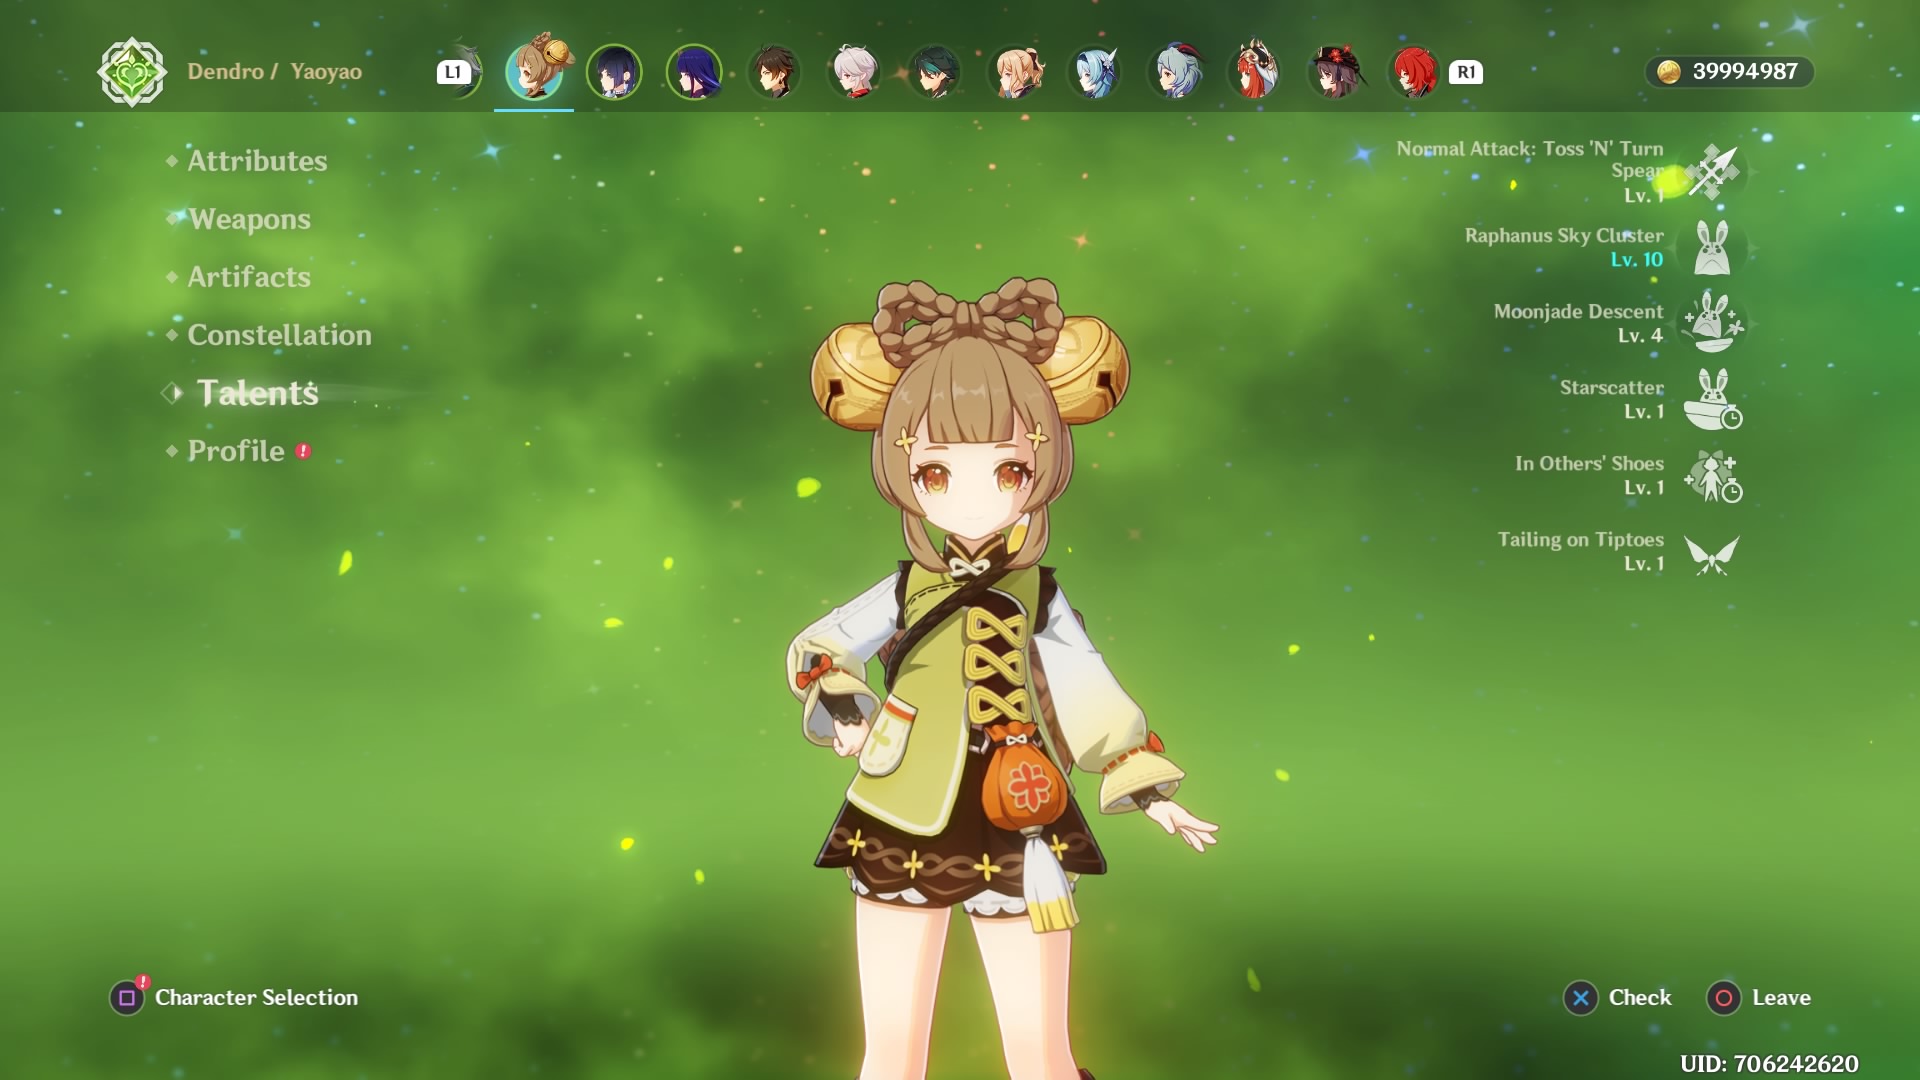Click the Character Selection label
Image resolution: width=1920 pixels, height=1080 pixels.
256,997
